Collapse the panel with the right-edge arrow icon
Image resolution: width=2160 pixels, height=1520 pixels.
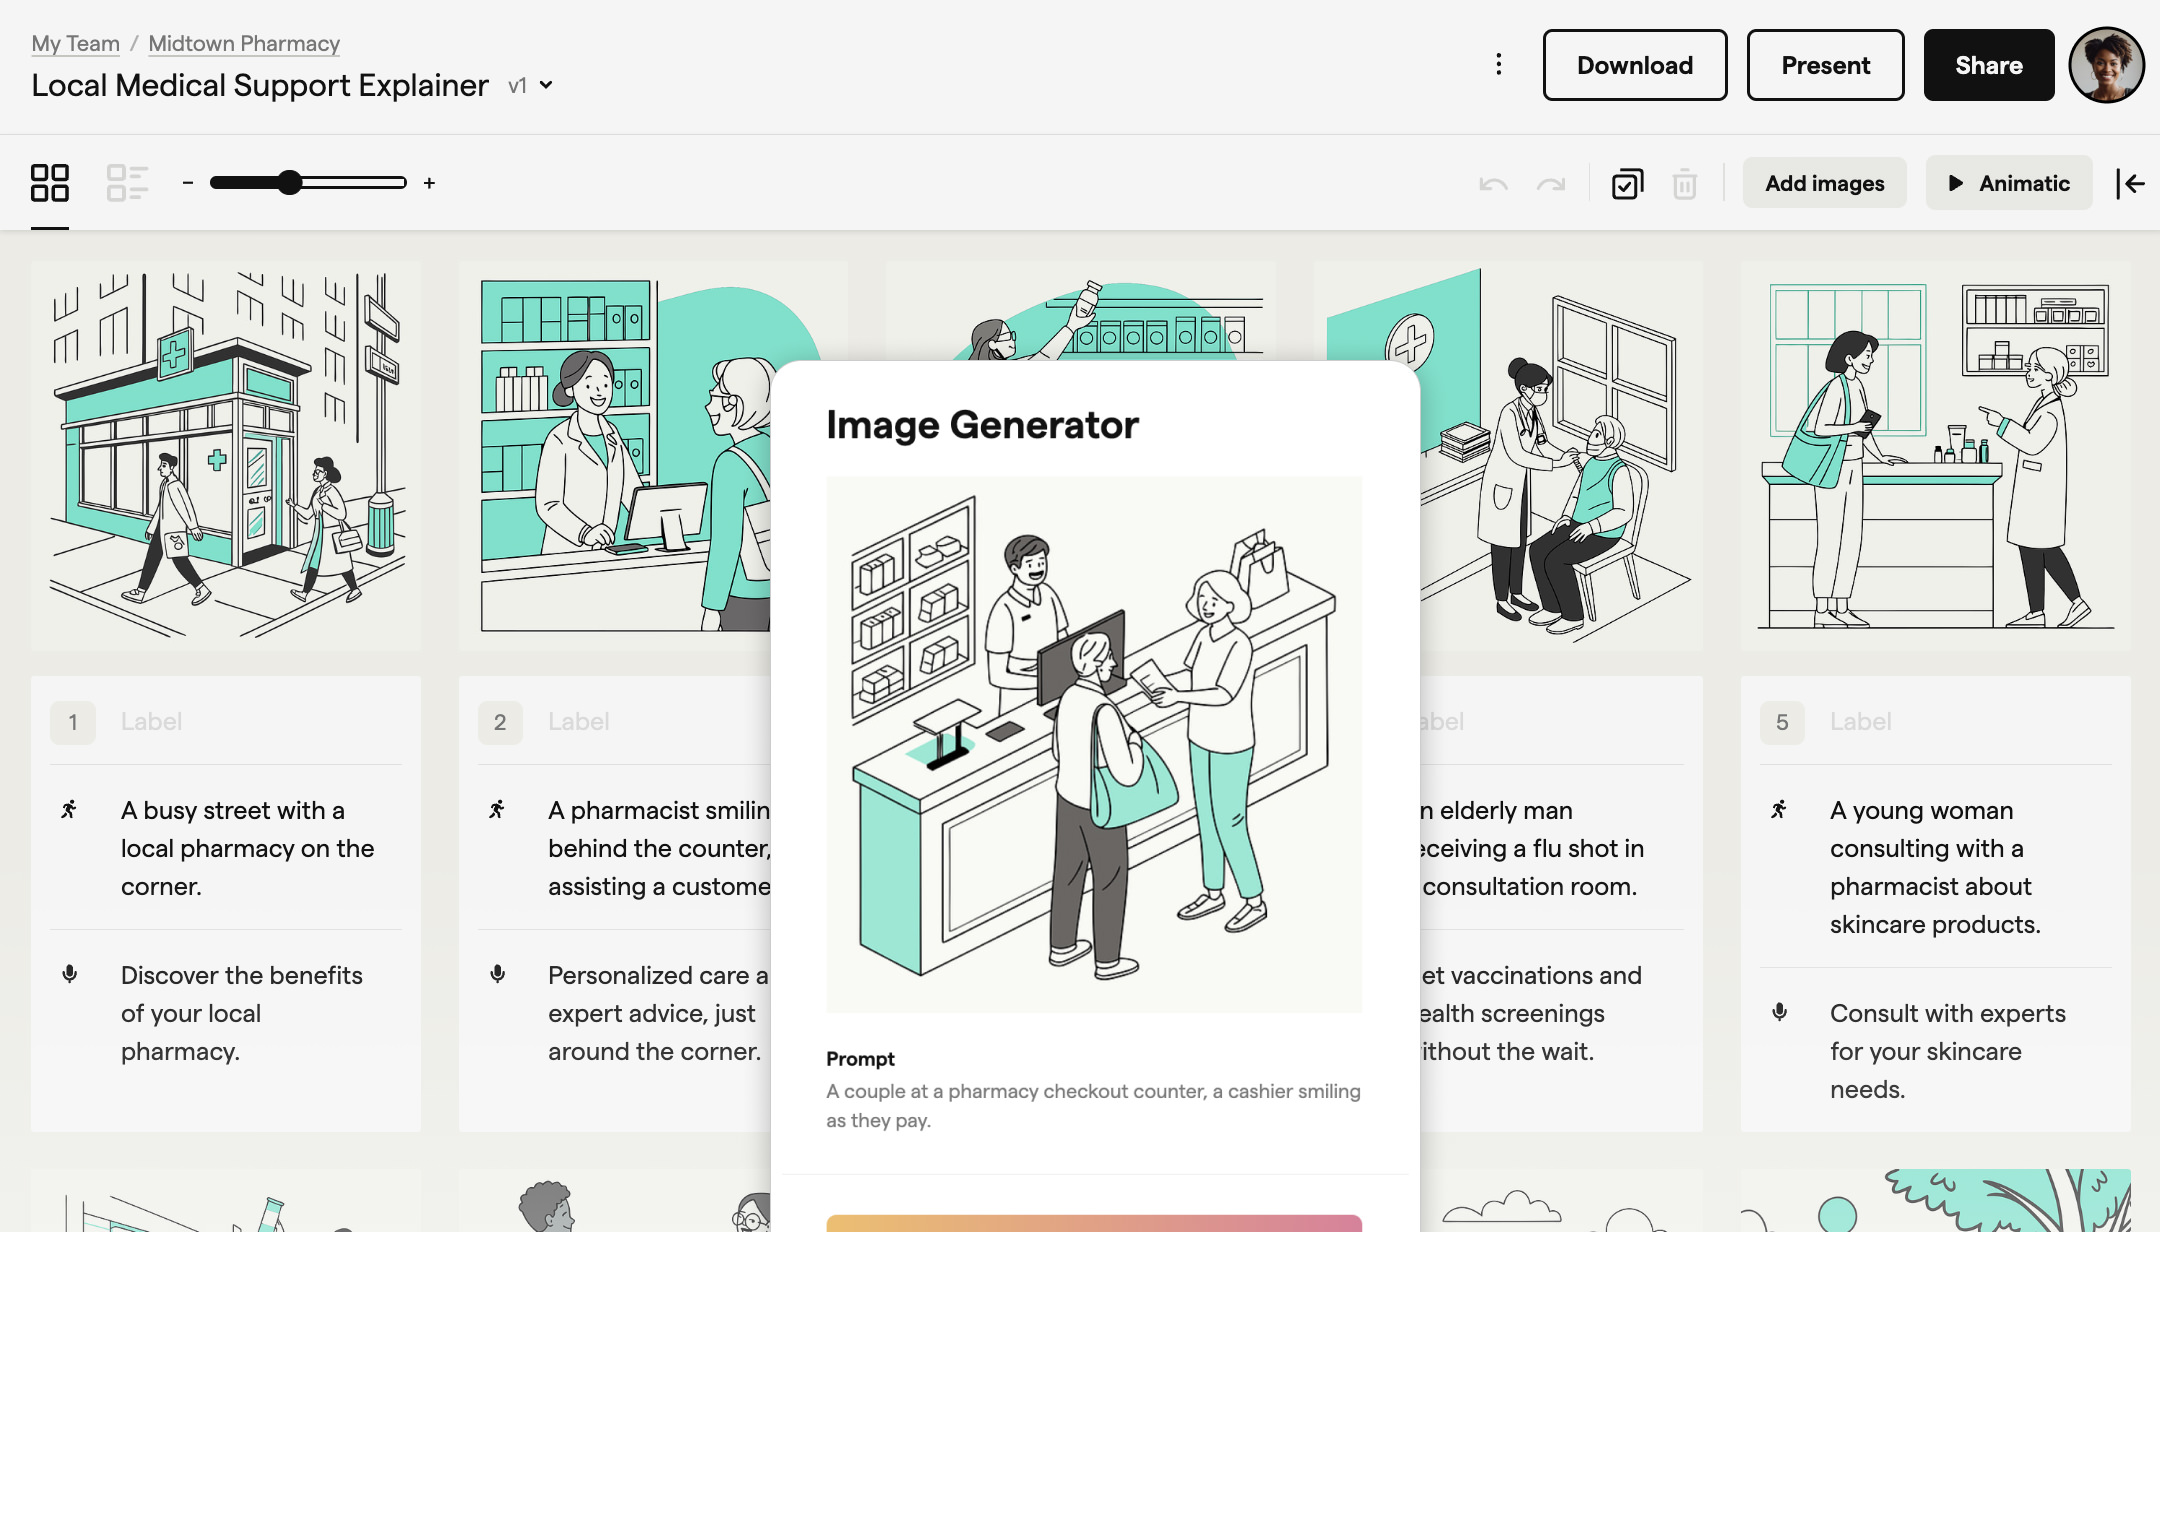pos(2133,183)
